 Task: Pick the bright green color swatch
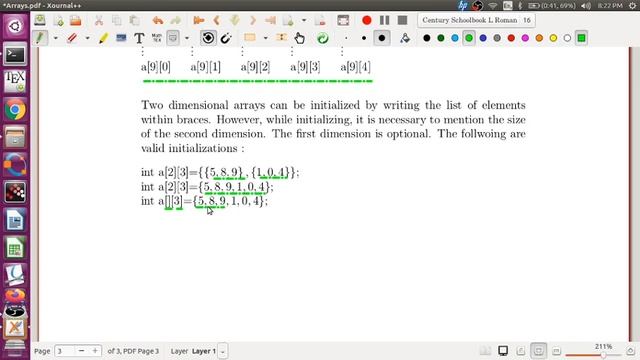pos(469,38)
